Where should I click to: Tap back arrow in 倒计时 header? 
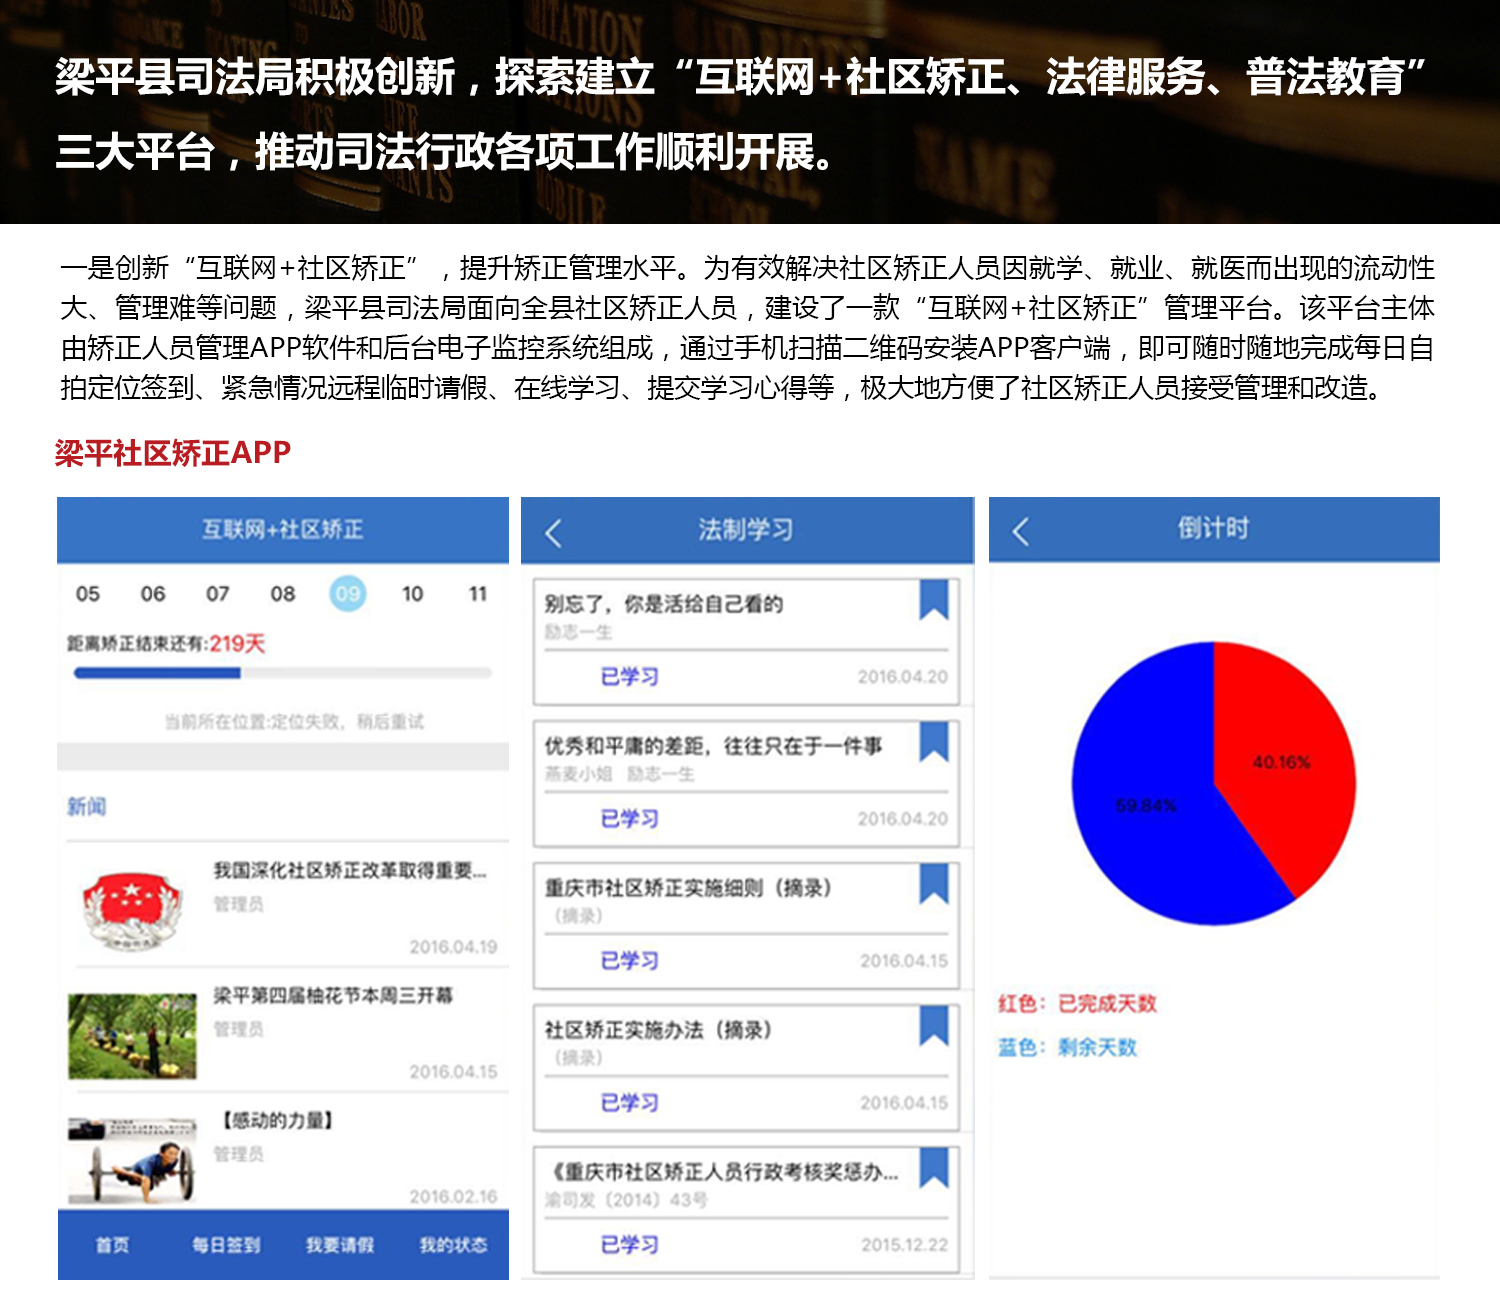click(x=1020, y=531)
